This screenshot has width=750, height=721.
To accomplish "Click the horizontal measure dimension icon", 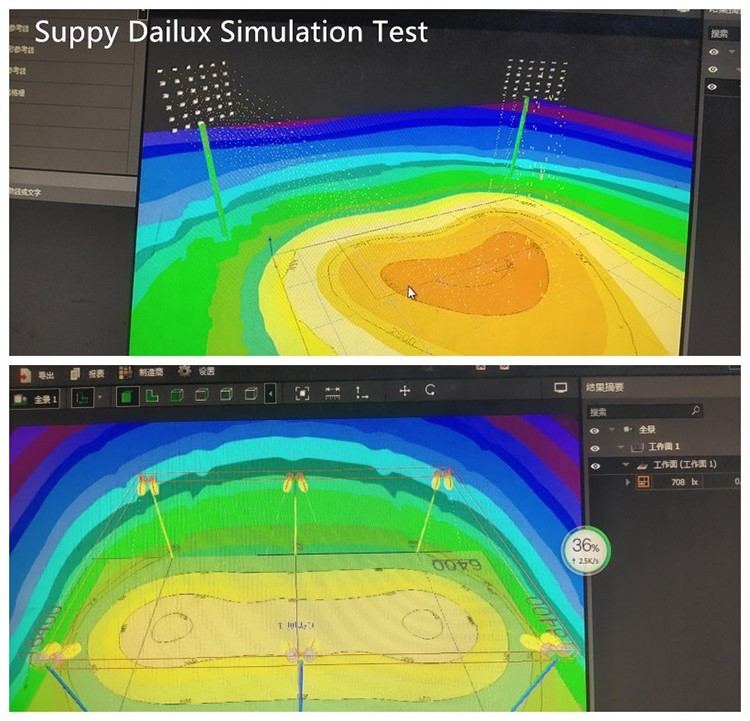I will click(x=333, y=392).
